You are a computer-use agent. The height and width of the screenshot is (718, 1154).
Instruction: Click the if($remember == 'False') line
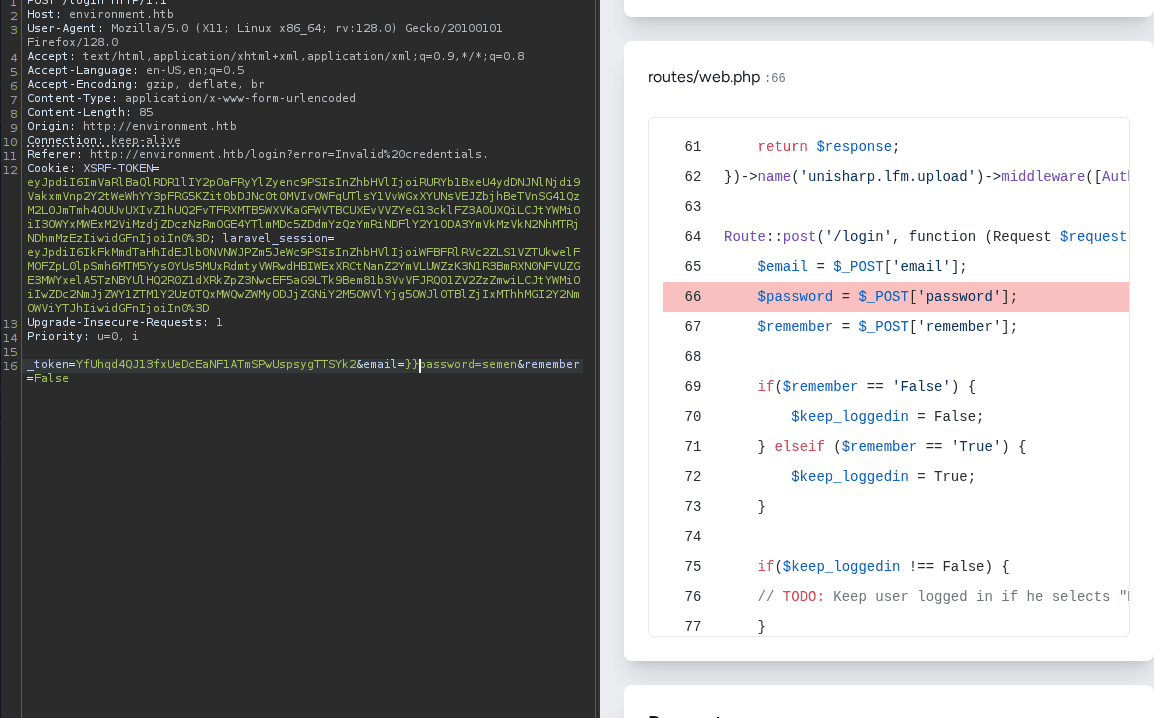866,386
